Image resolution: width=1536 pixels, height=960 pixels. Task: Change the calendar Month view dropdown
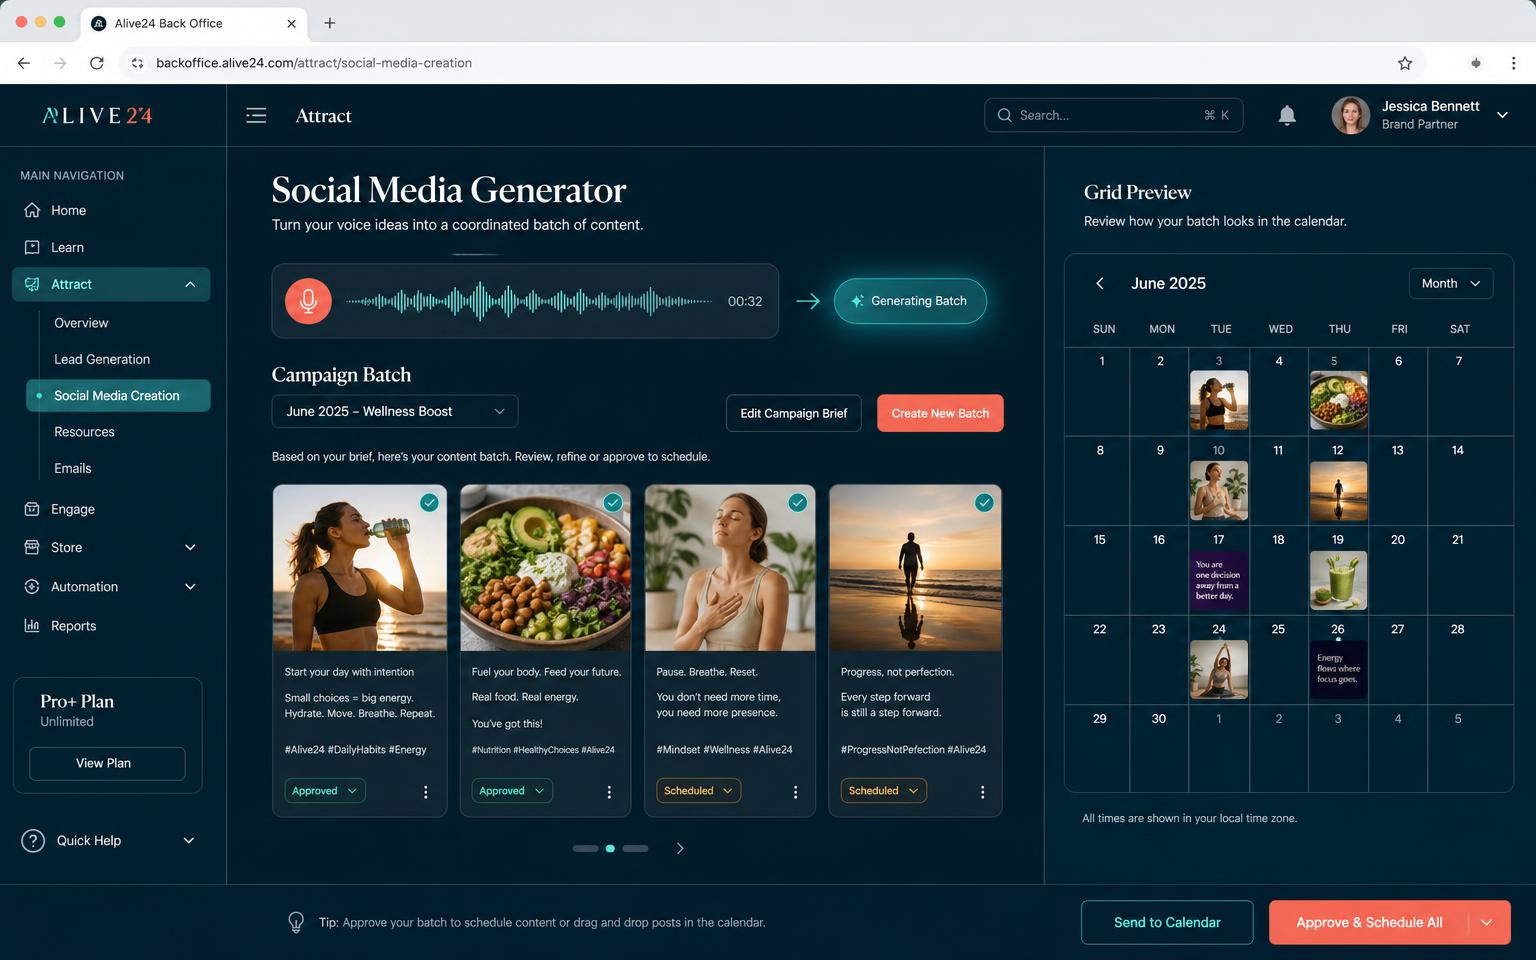pos(1451,284)
